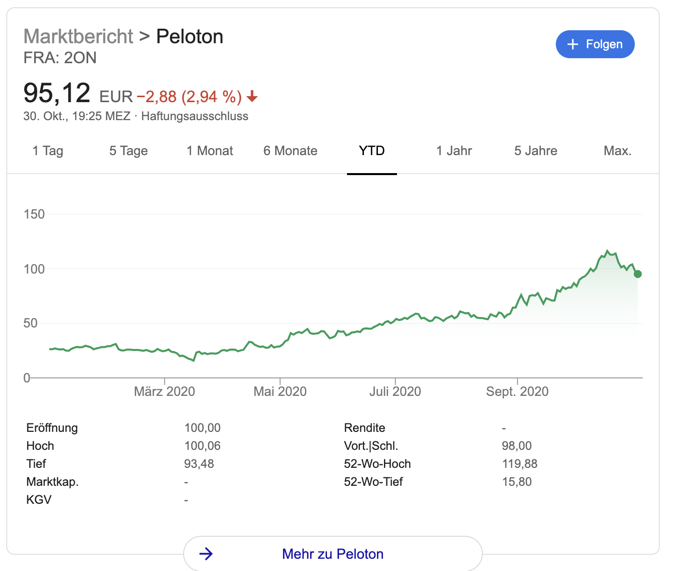
Task: Follow Peloton with the Folgen button
Action: 595,44
